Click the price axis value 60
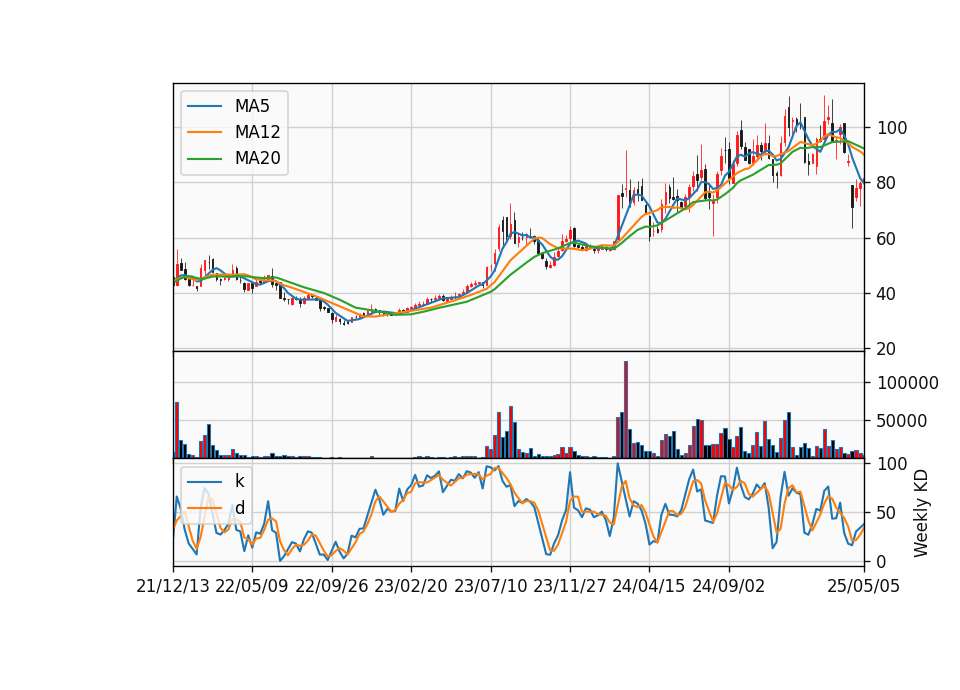960x690 pixels. [x=887, y=239]
